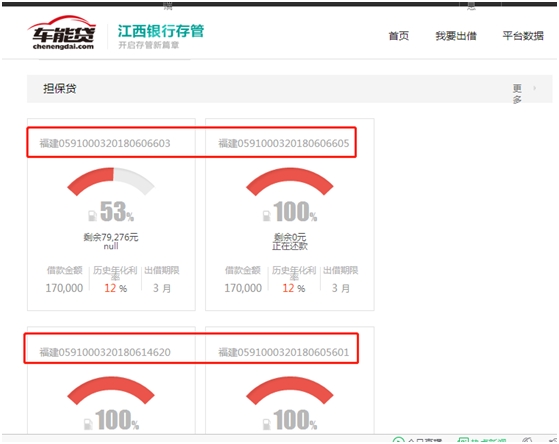The width and height of the screenshot is (559, 444).
Task: Click the fuel pump icon beside 100% in 福建0591000320180606605 card
Action: coord(266,215)
